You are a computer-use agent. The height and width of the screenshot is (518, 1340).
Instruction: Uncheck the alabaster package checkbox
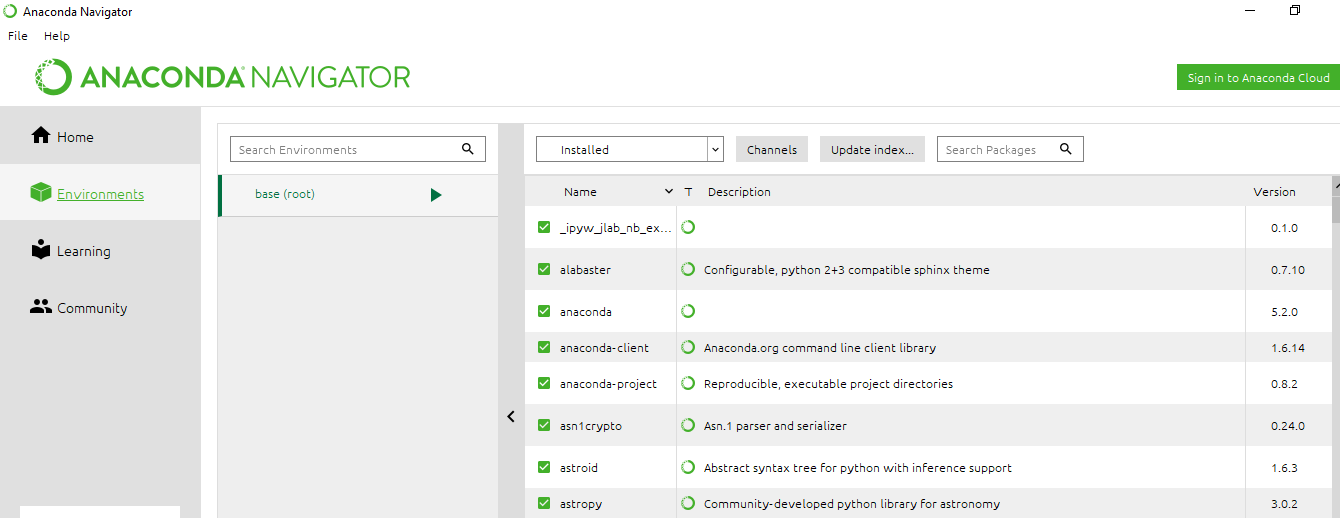click(544, 270)
